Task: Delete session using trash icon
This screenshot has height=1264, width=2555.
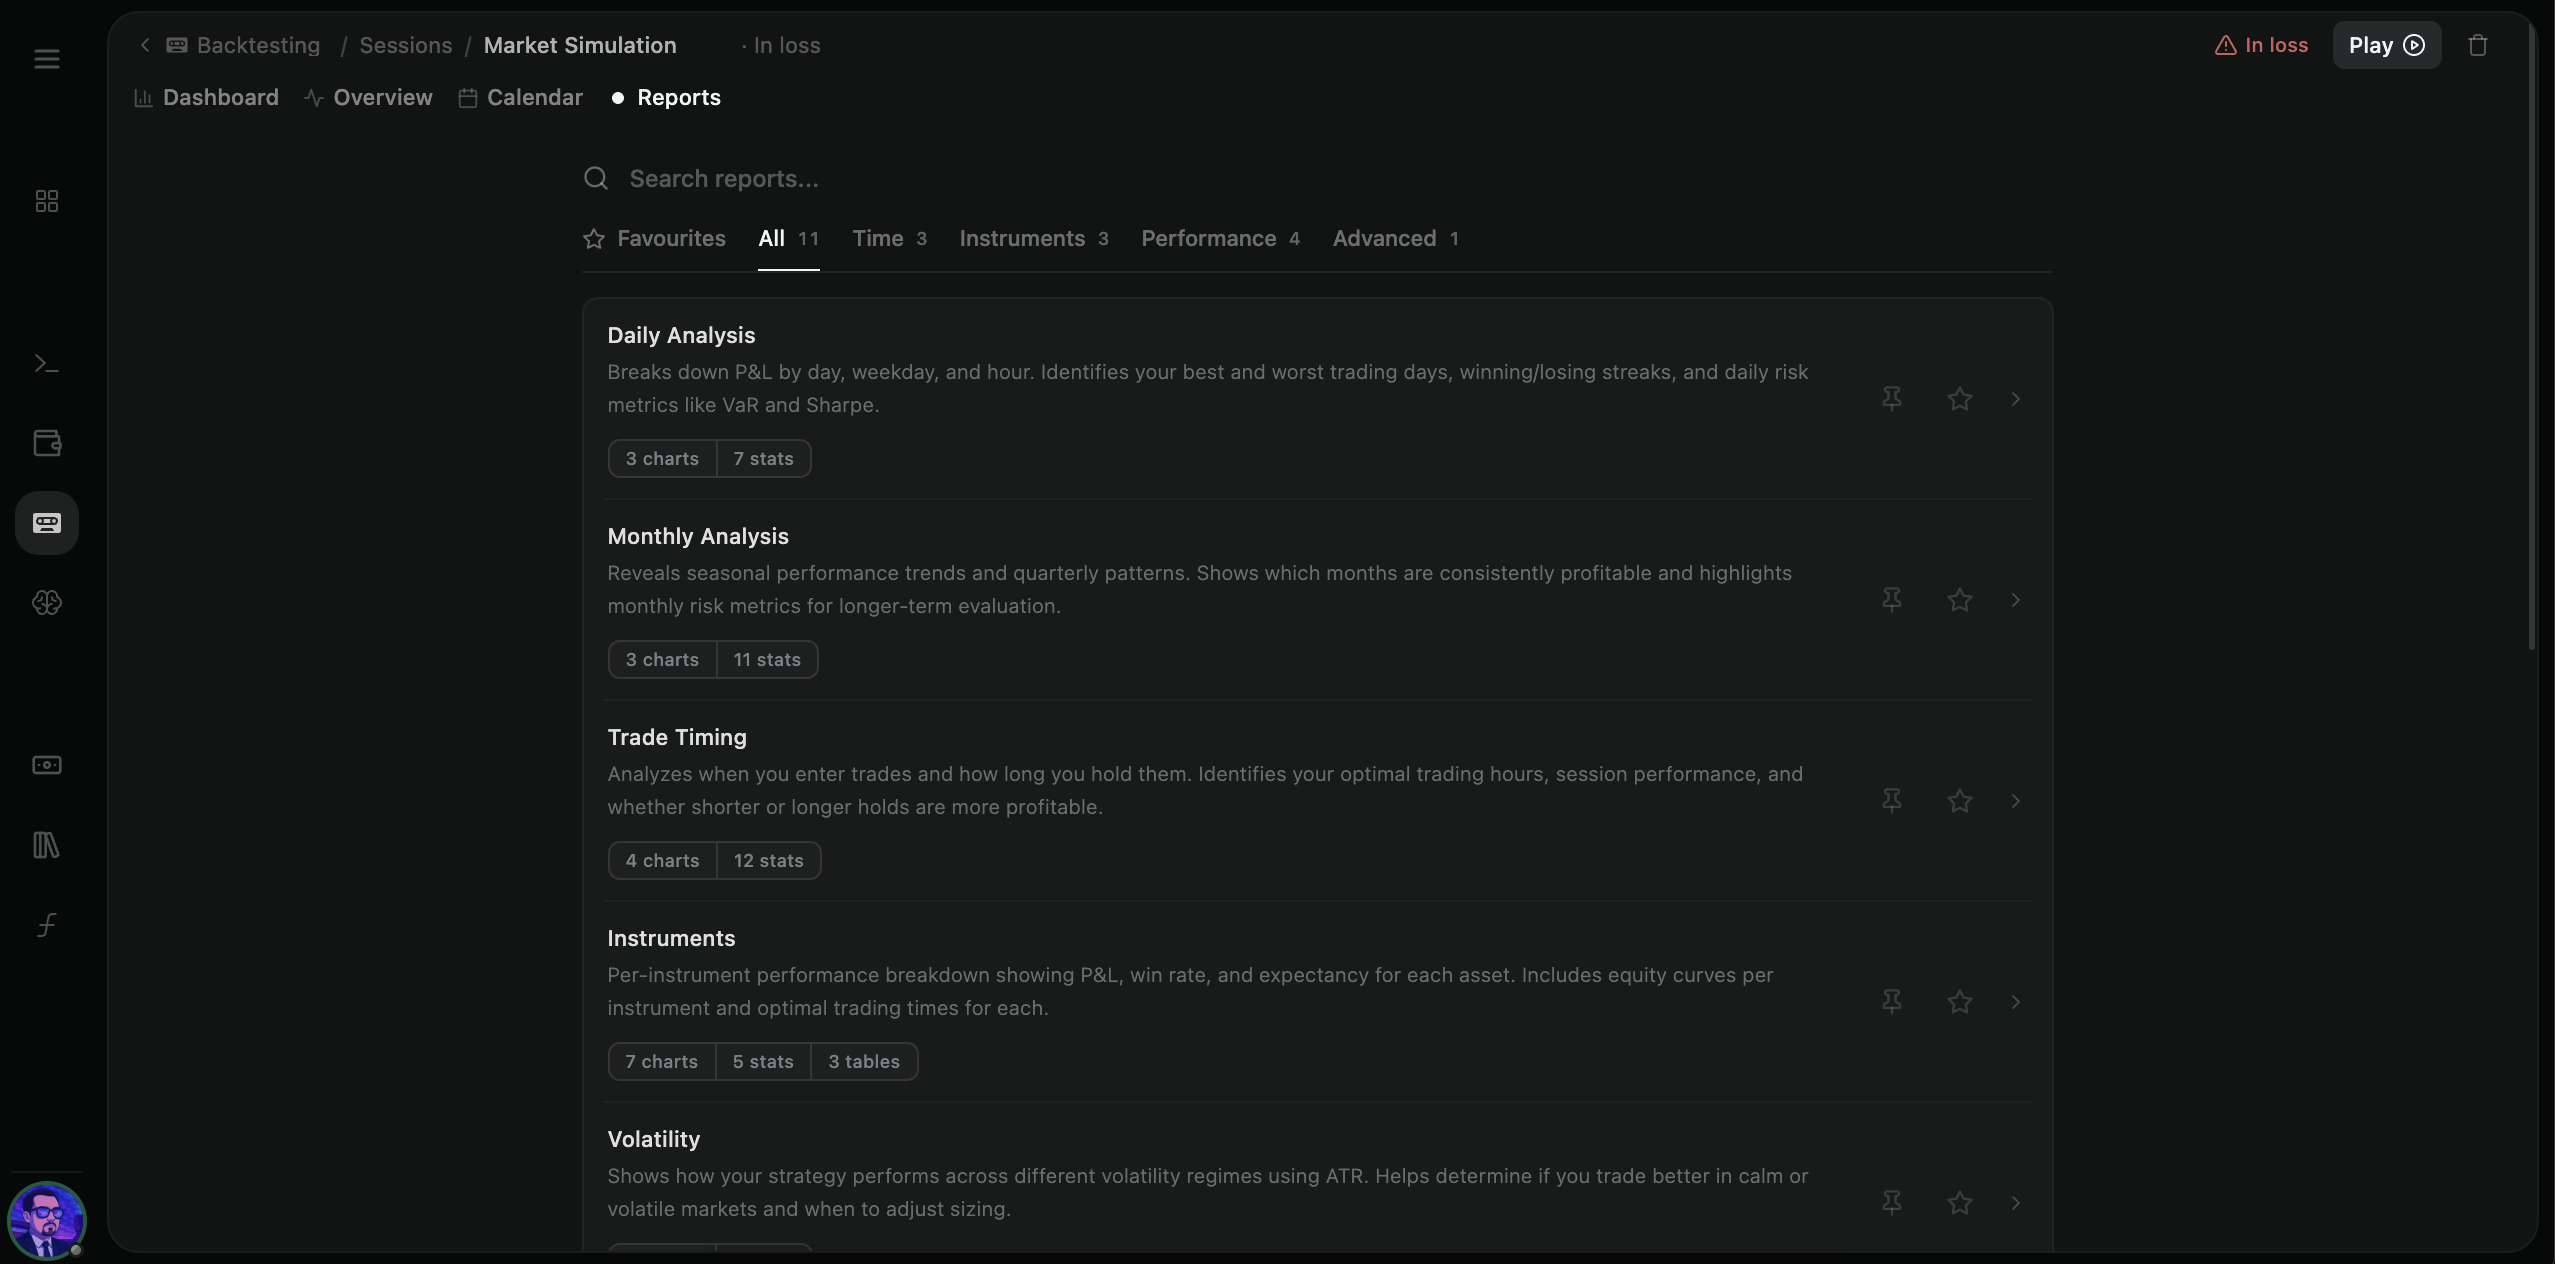Action: coord(2477,45)
